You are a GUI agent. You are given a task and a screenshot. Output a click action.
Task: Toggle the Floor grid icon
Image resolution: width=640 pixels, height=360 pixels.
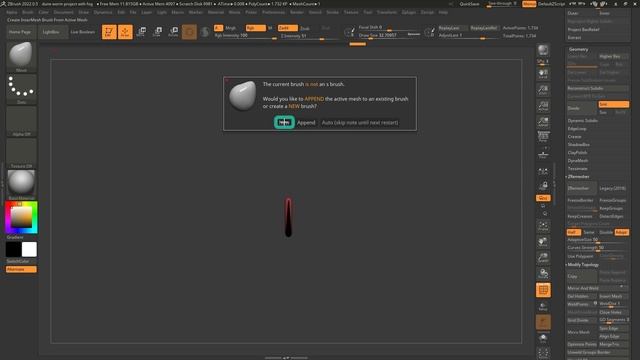[x=543, y=154]
